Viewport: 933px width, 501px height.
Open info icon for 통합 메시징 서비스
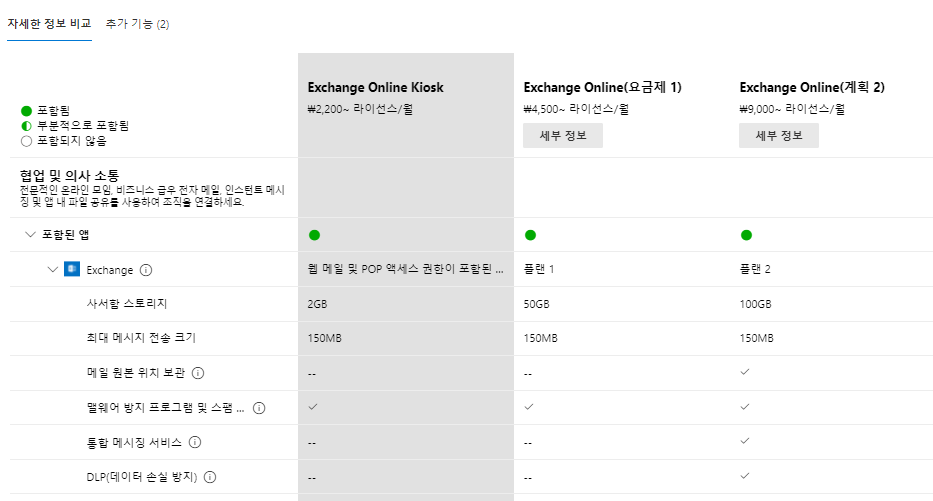195,442
